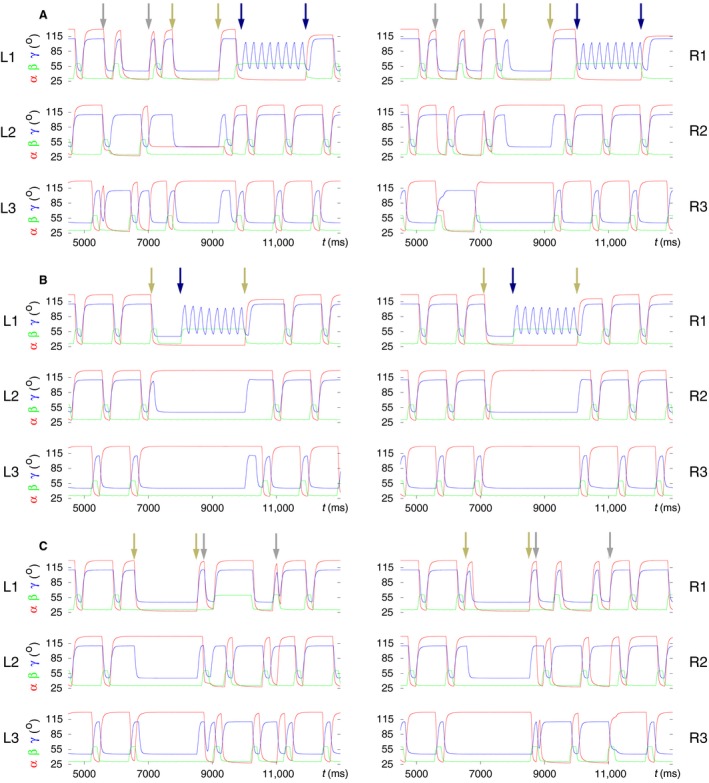Click the t (ms) label under panel B's R3 plot
This screenshot has width=709, height=783.
667,508
